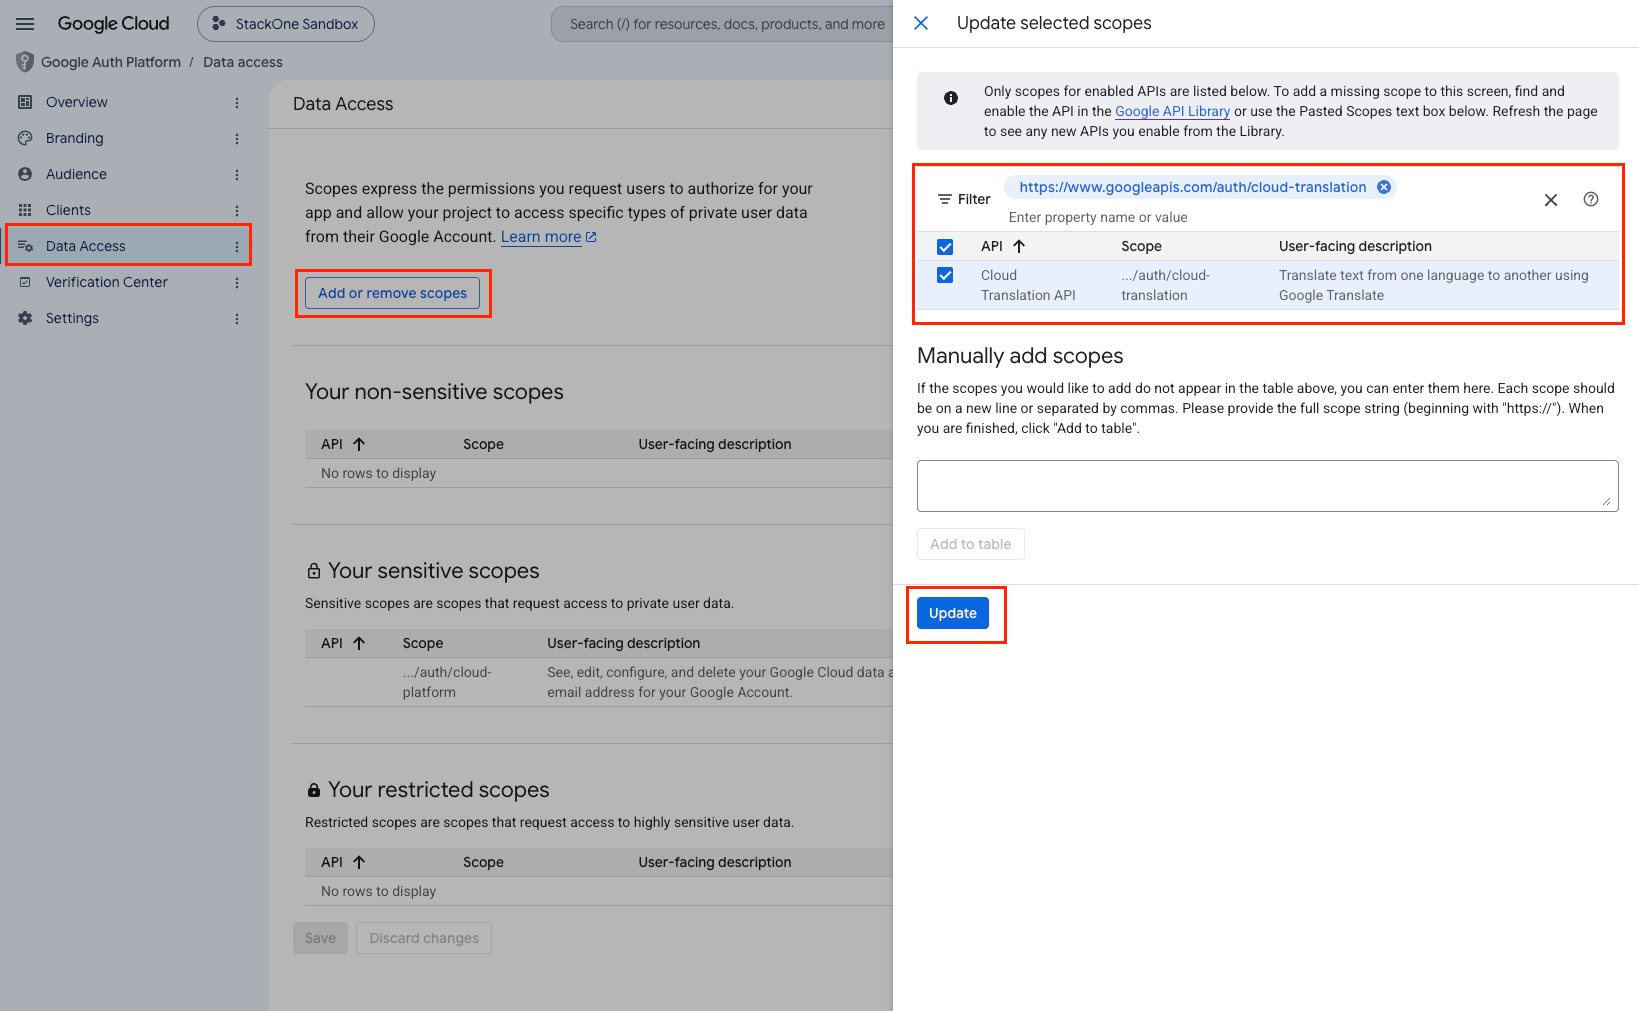The width and height of the screenshot is (1639, 1011).
Task: Open the Data Access item's three-dot menu
Action: 237,246
